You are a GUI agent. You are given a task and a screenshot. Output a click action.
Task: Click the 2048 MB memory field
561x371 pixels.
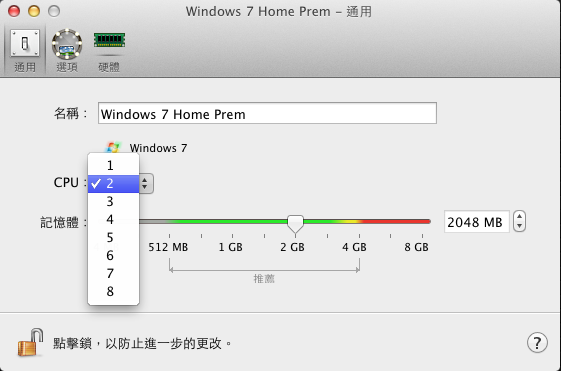coord(476,222)
